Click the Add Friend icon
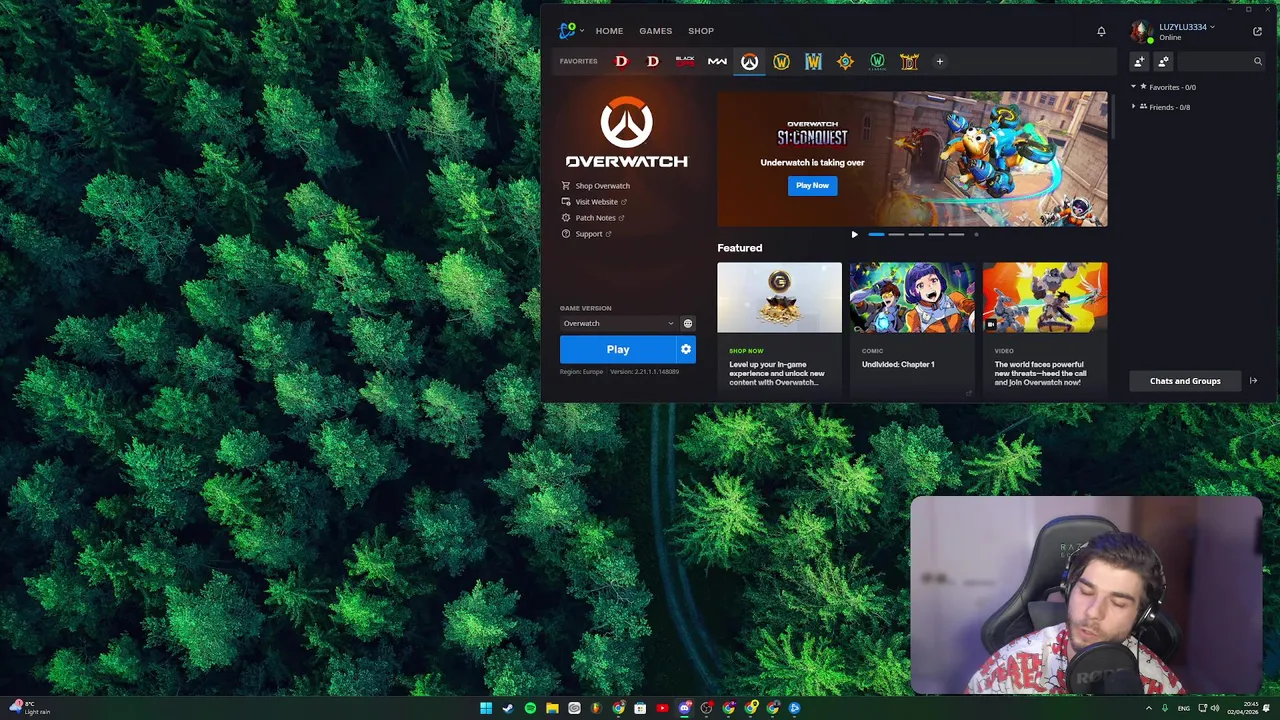The width and height of the screenshot is (1280, 720). coord(1139,62)
